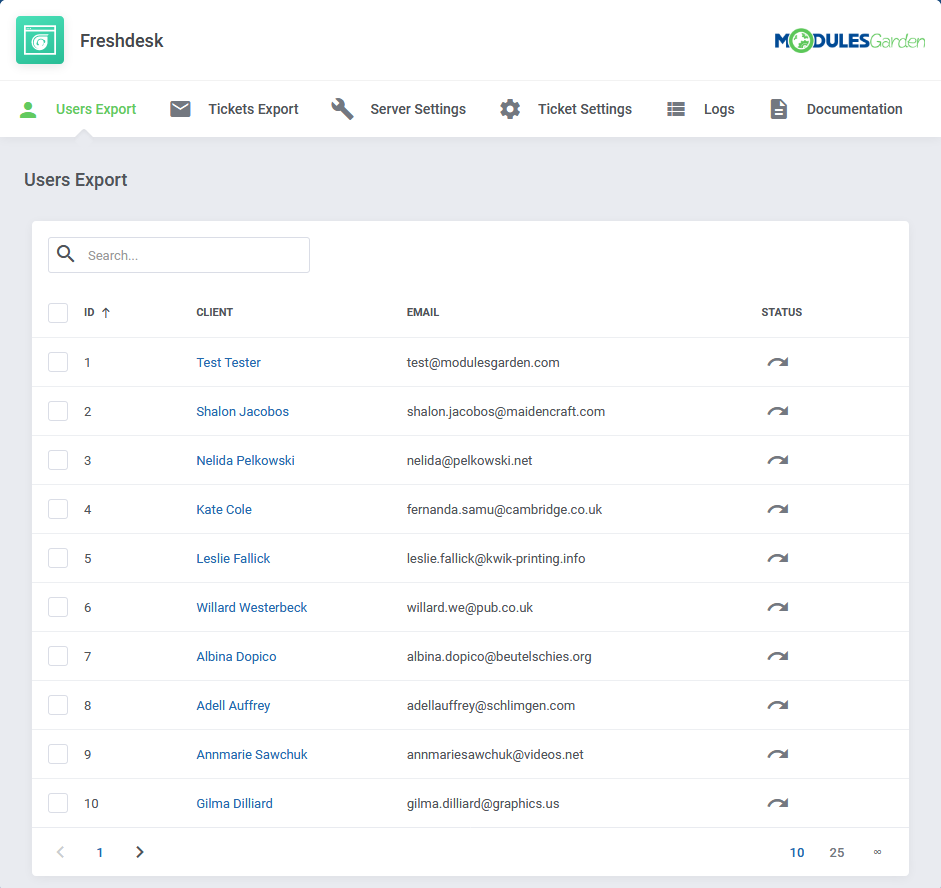Click email willard.we@pub.co.uk
The height and width of the screenshot is (888, 941).
470,607
